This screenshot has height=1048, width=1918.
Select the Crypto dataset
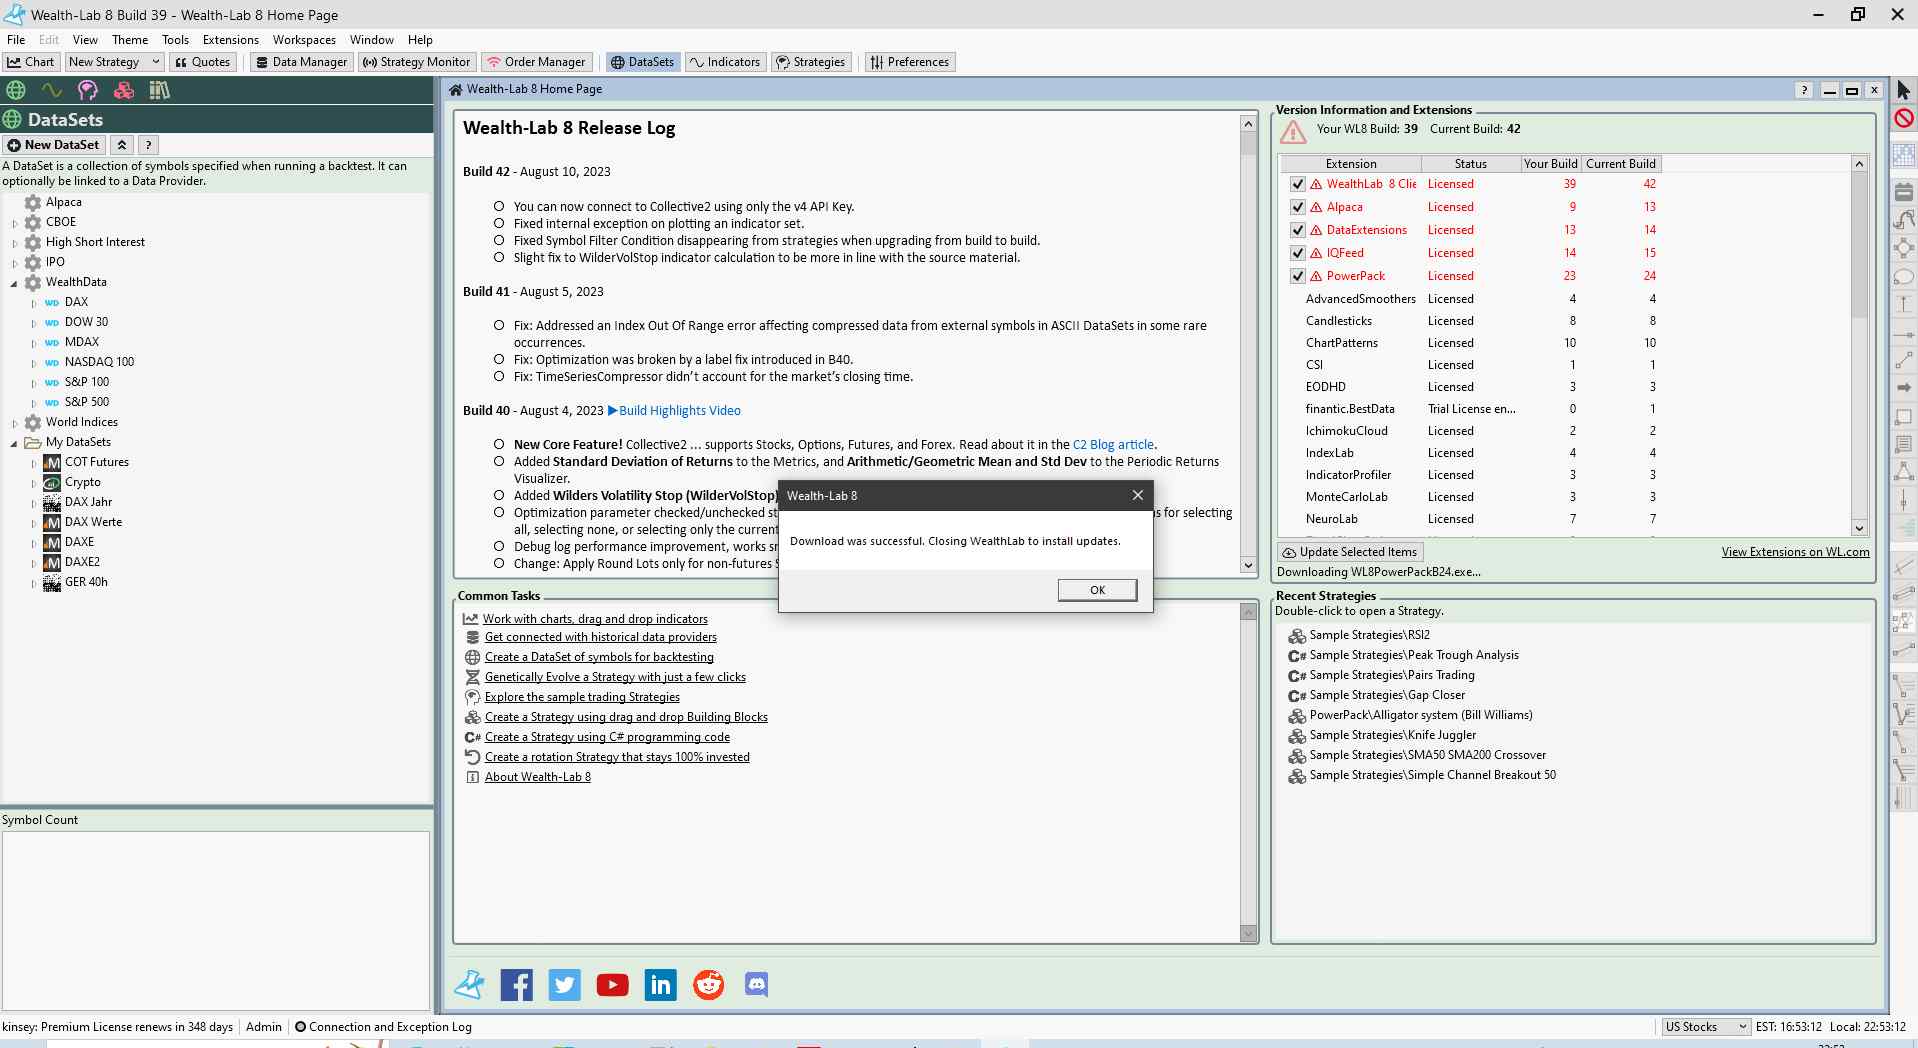coord(82,482)
